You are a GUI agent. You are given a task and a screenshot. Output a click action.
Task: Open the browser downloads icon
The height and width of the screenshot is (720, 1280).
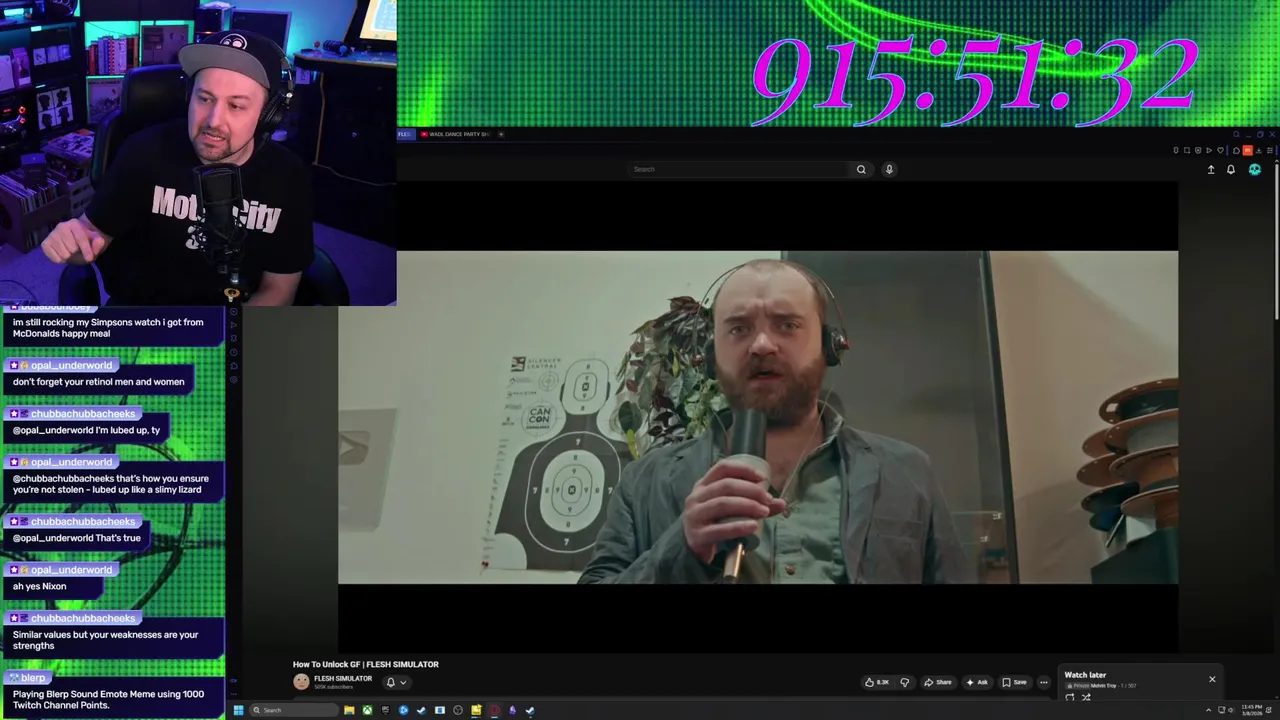pos(1259,150)
